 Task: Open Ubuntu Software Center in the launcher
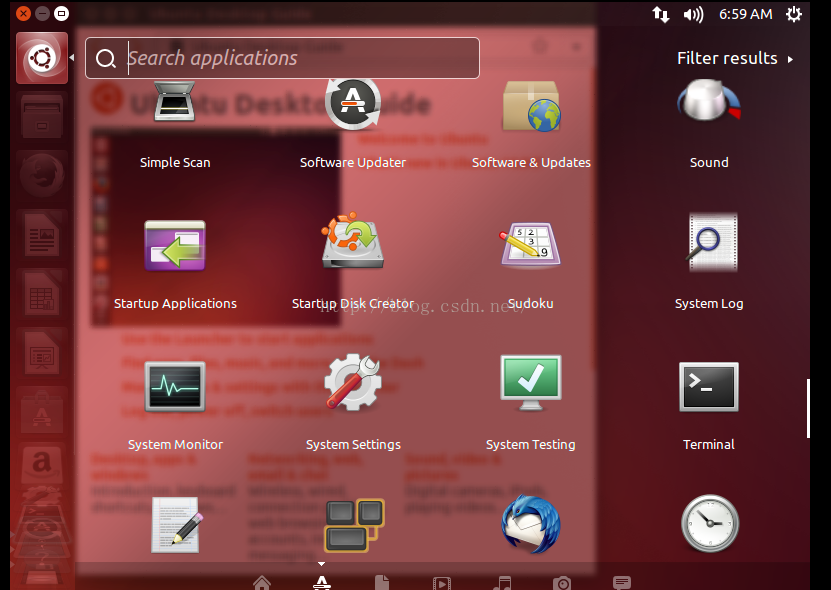(42, 412)
